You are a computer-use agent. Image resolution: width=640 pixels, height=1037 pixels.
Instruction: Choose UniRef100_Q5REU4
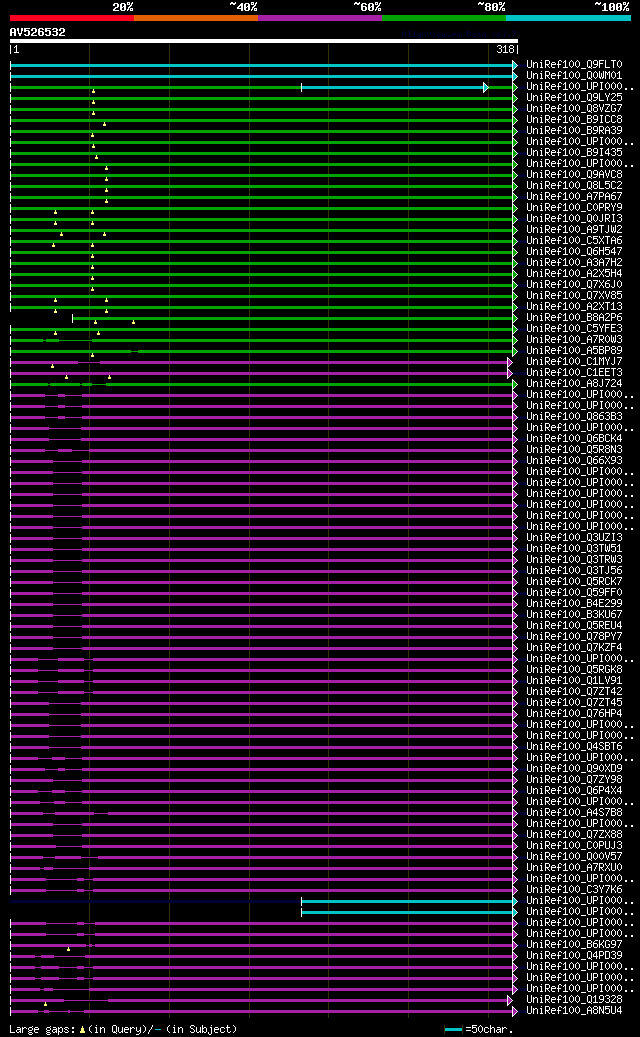(x=574, y=625)
